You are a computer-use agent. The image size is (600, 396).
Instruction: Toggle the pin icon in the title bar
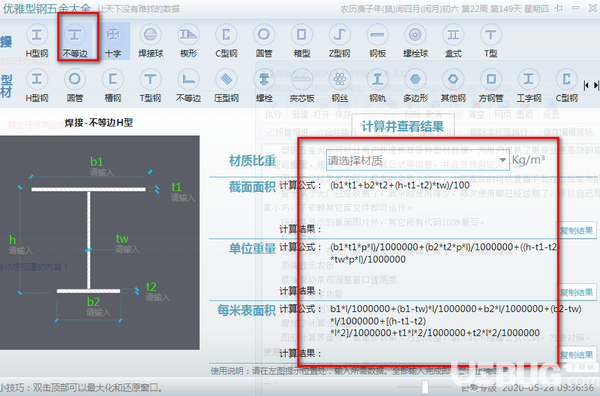[x=558, y=8]
